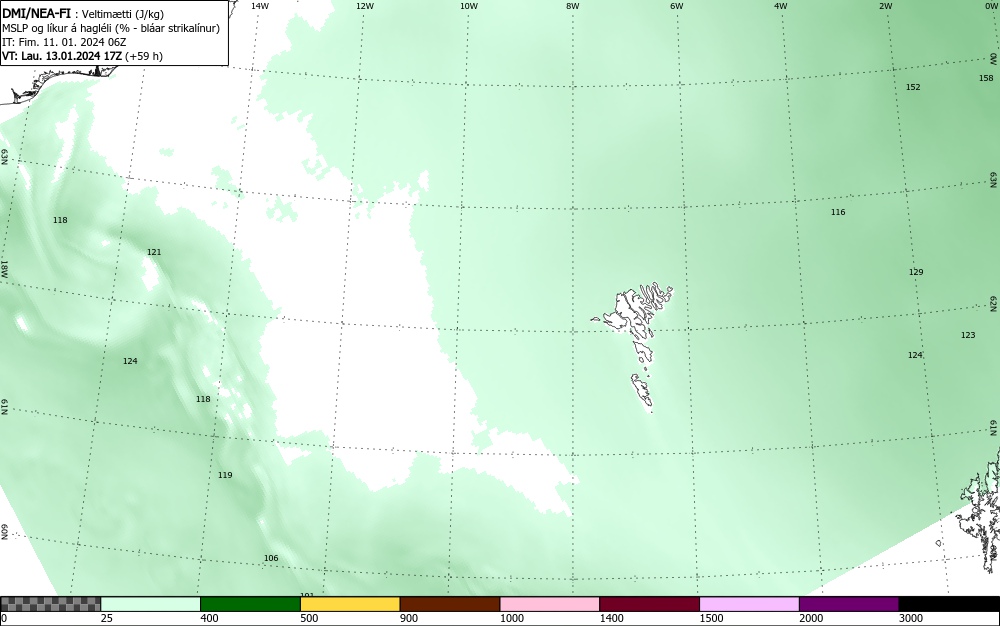Image resolution: width=1000 pixels, height=626 pixels.
Task: Click the legend tick label "400"
Action: tap(209, 618)
